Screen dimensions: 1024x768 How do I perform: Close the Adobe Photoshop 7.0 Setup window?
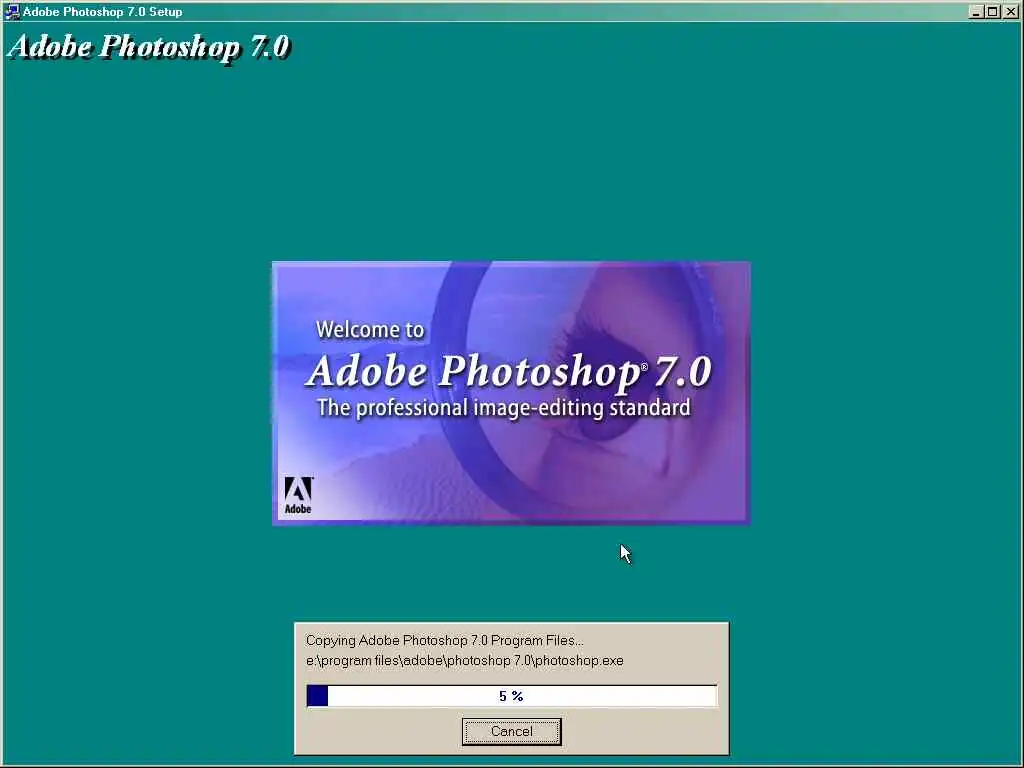pyautogui.click(x=1010, y=12)
